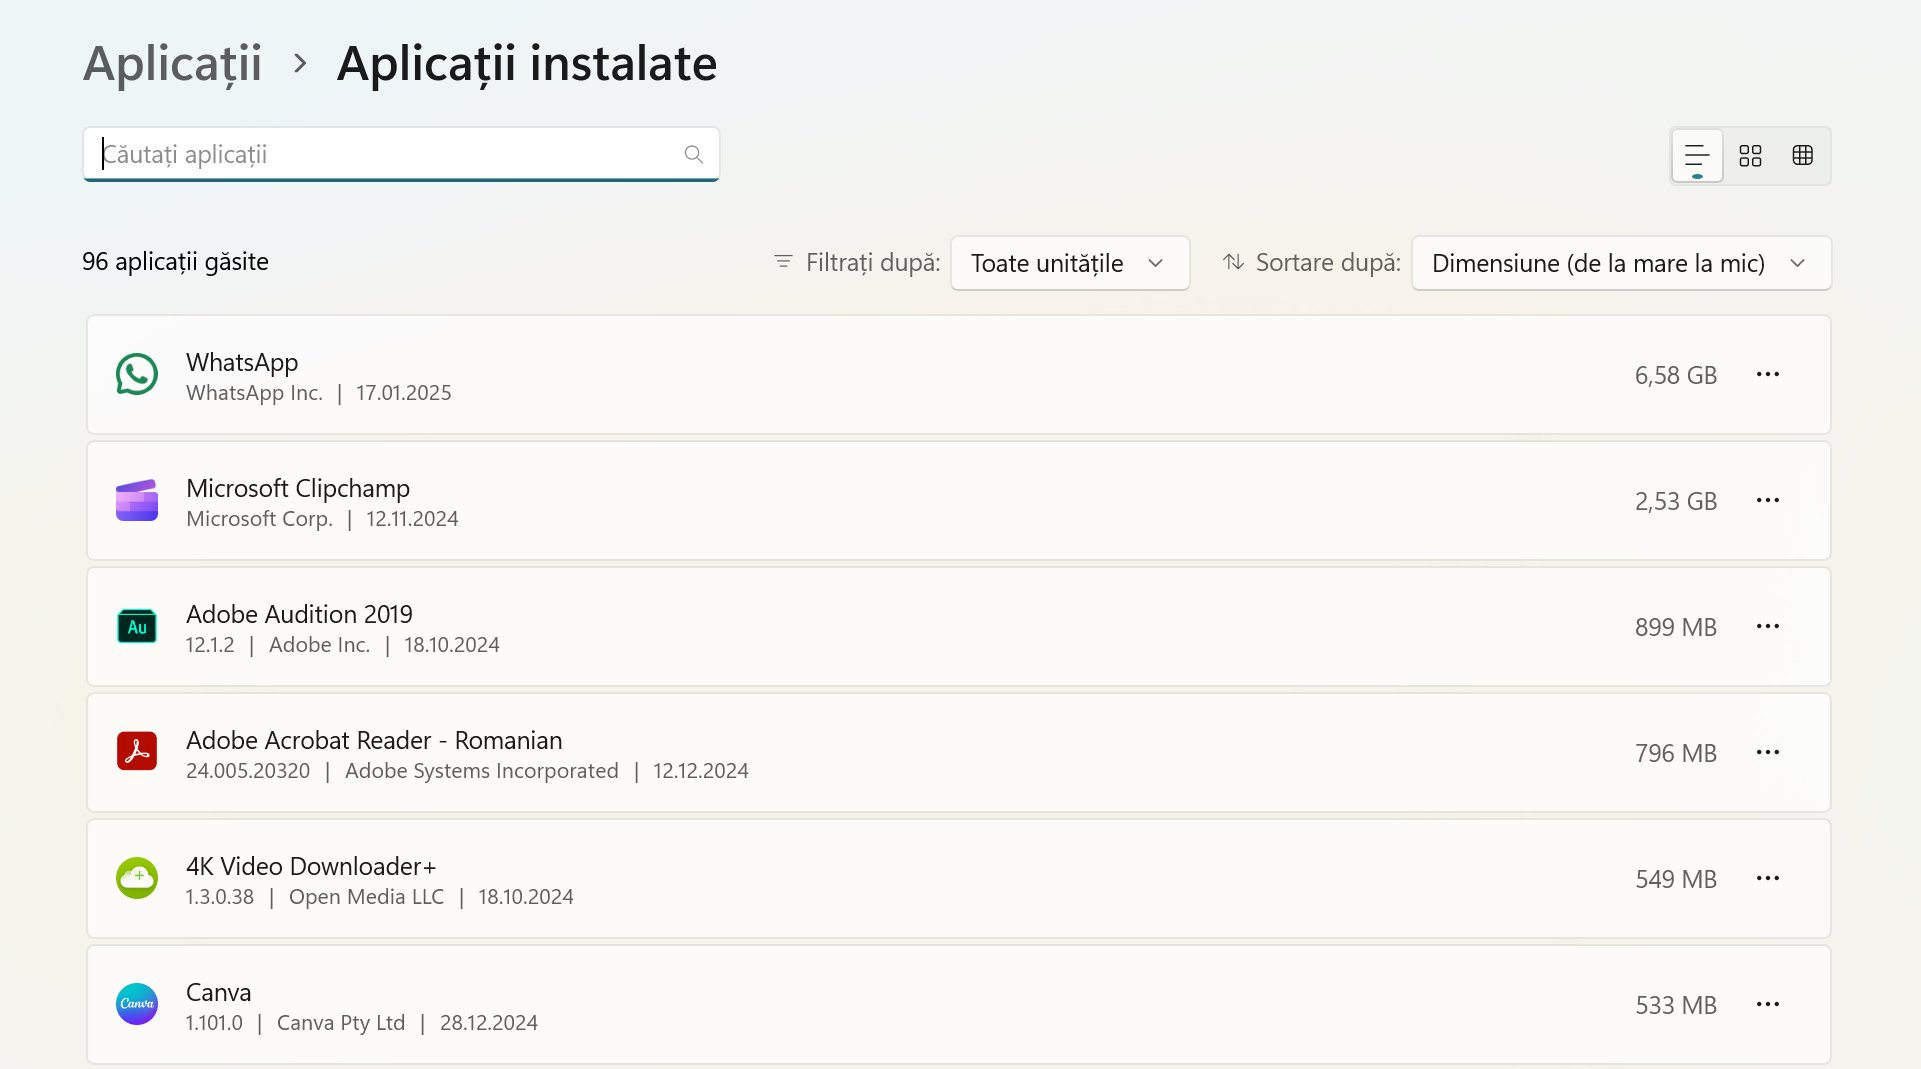1921x1069 pixels.
Task: Click Adobe Inc. publisher text
Action: coord(319,645)
